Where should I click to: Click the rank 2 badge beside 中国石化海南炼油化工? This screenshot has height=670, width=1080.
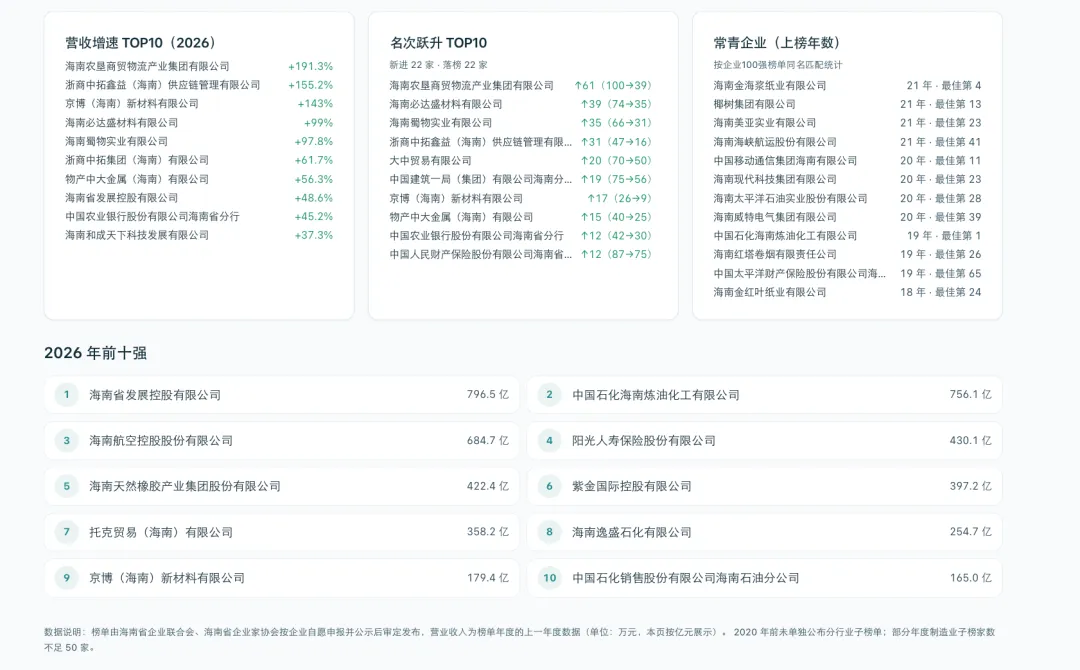(550, 395)
